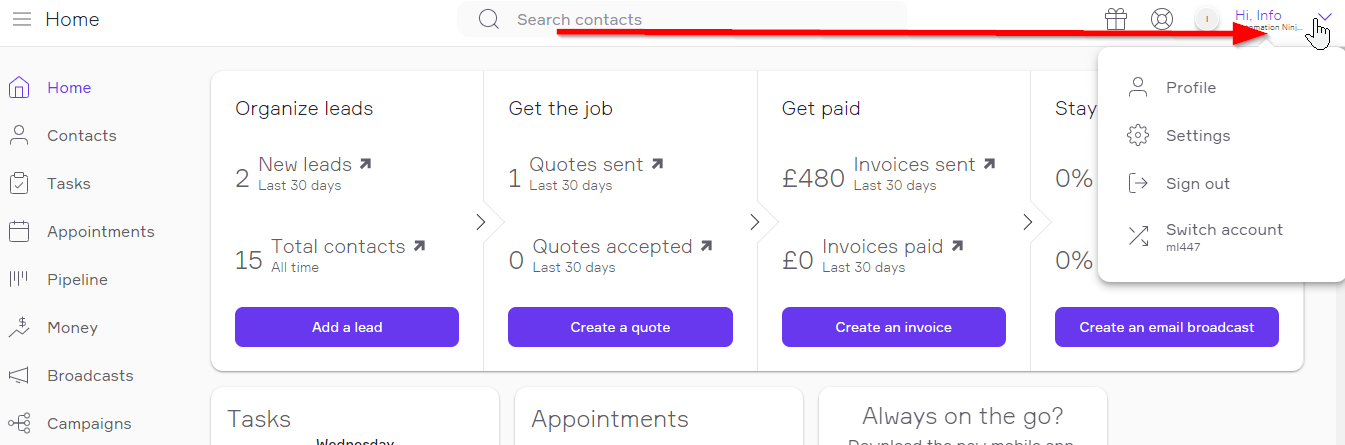This screenshot has width=1345, height=445.
Task: Open the New leads stat link
Action: point(305,164)
